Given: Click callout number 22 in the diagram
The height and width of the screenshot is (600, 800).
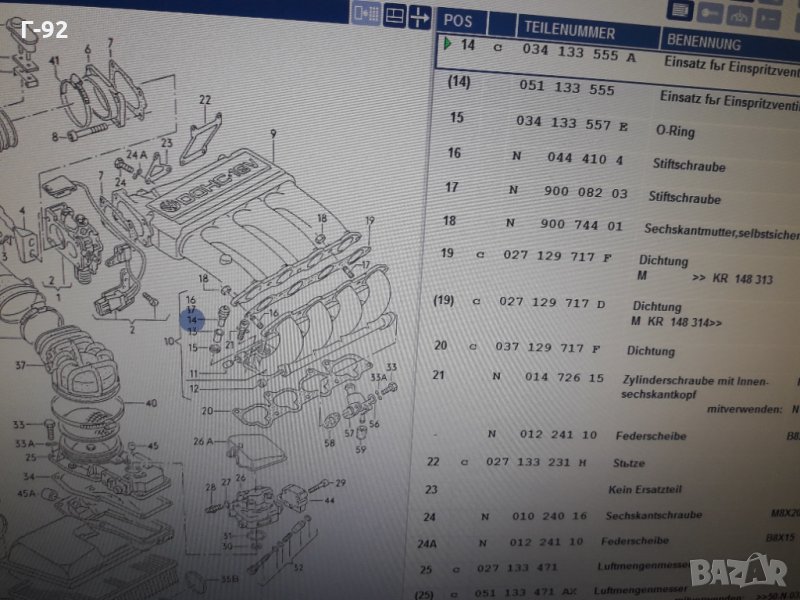Looking at the screenshot, I should click(x=205, y=100).
